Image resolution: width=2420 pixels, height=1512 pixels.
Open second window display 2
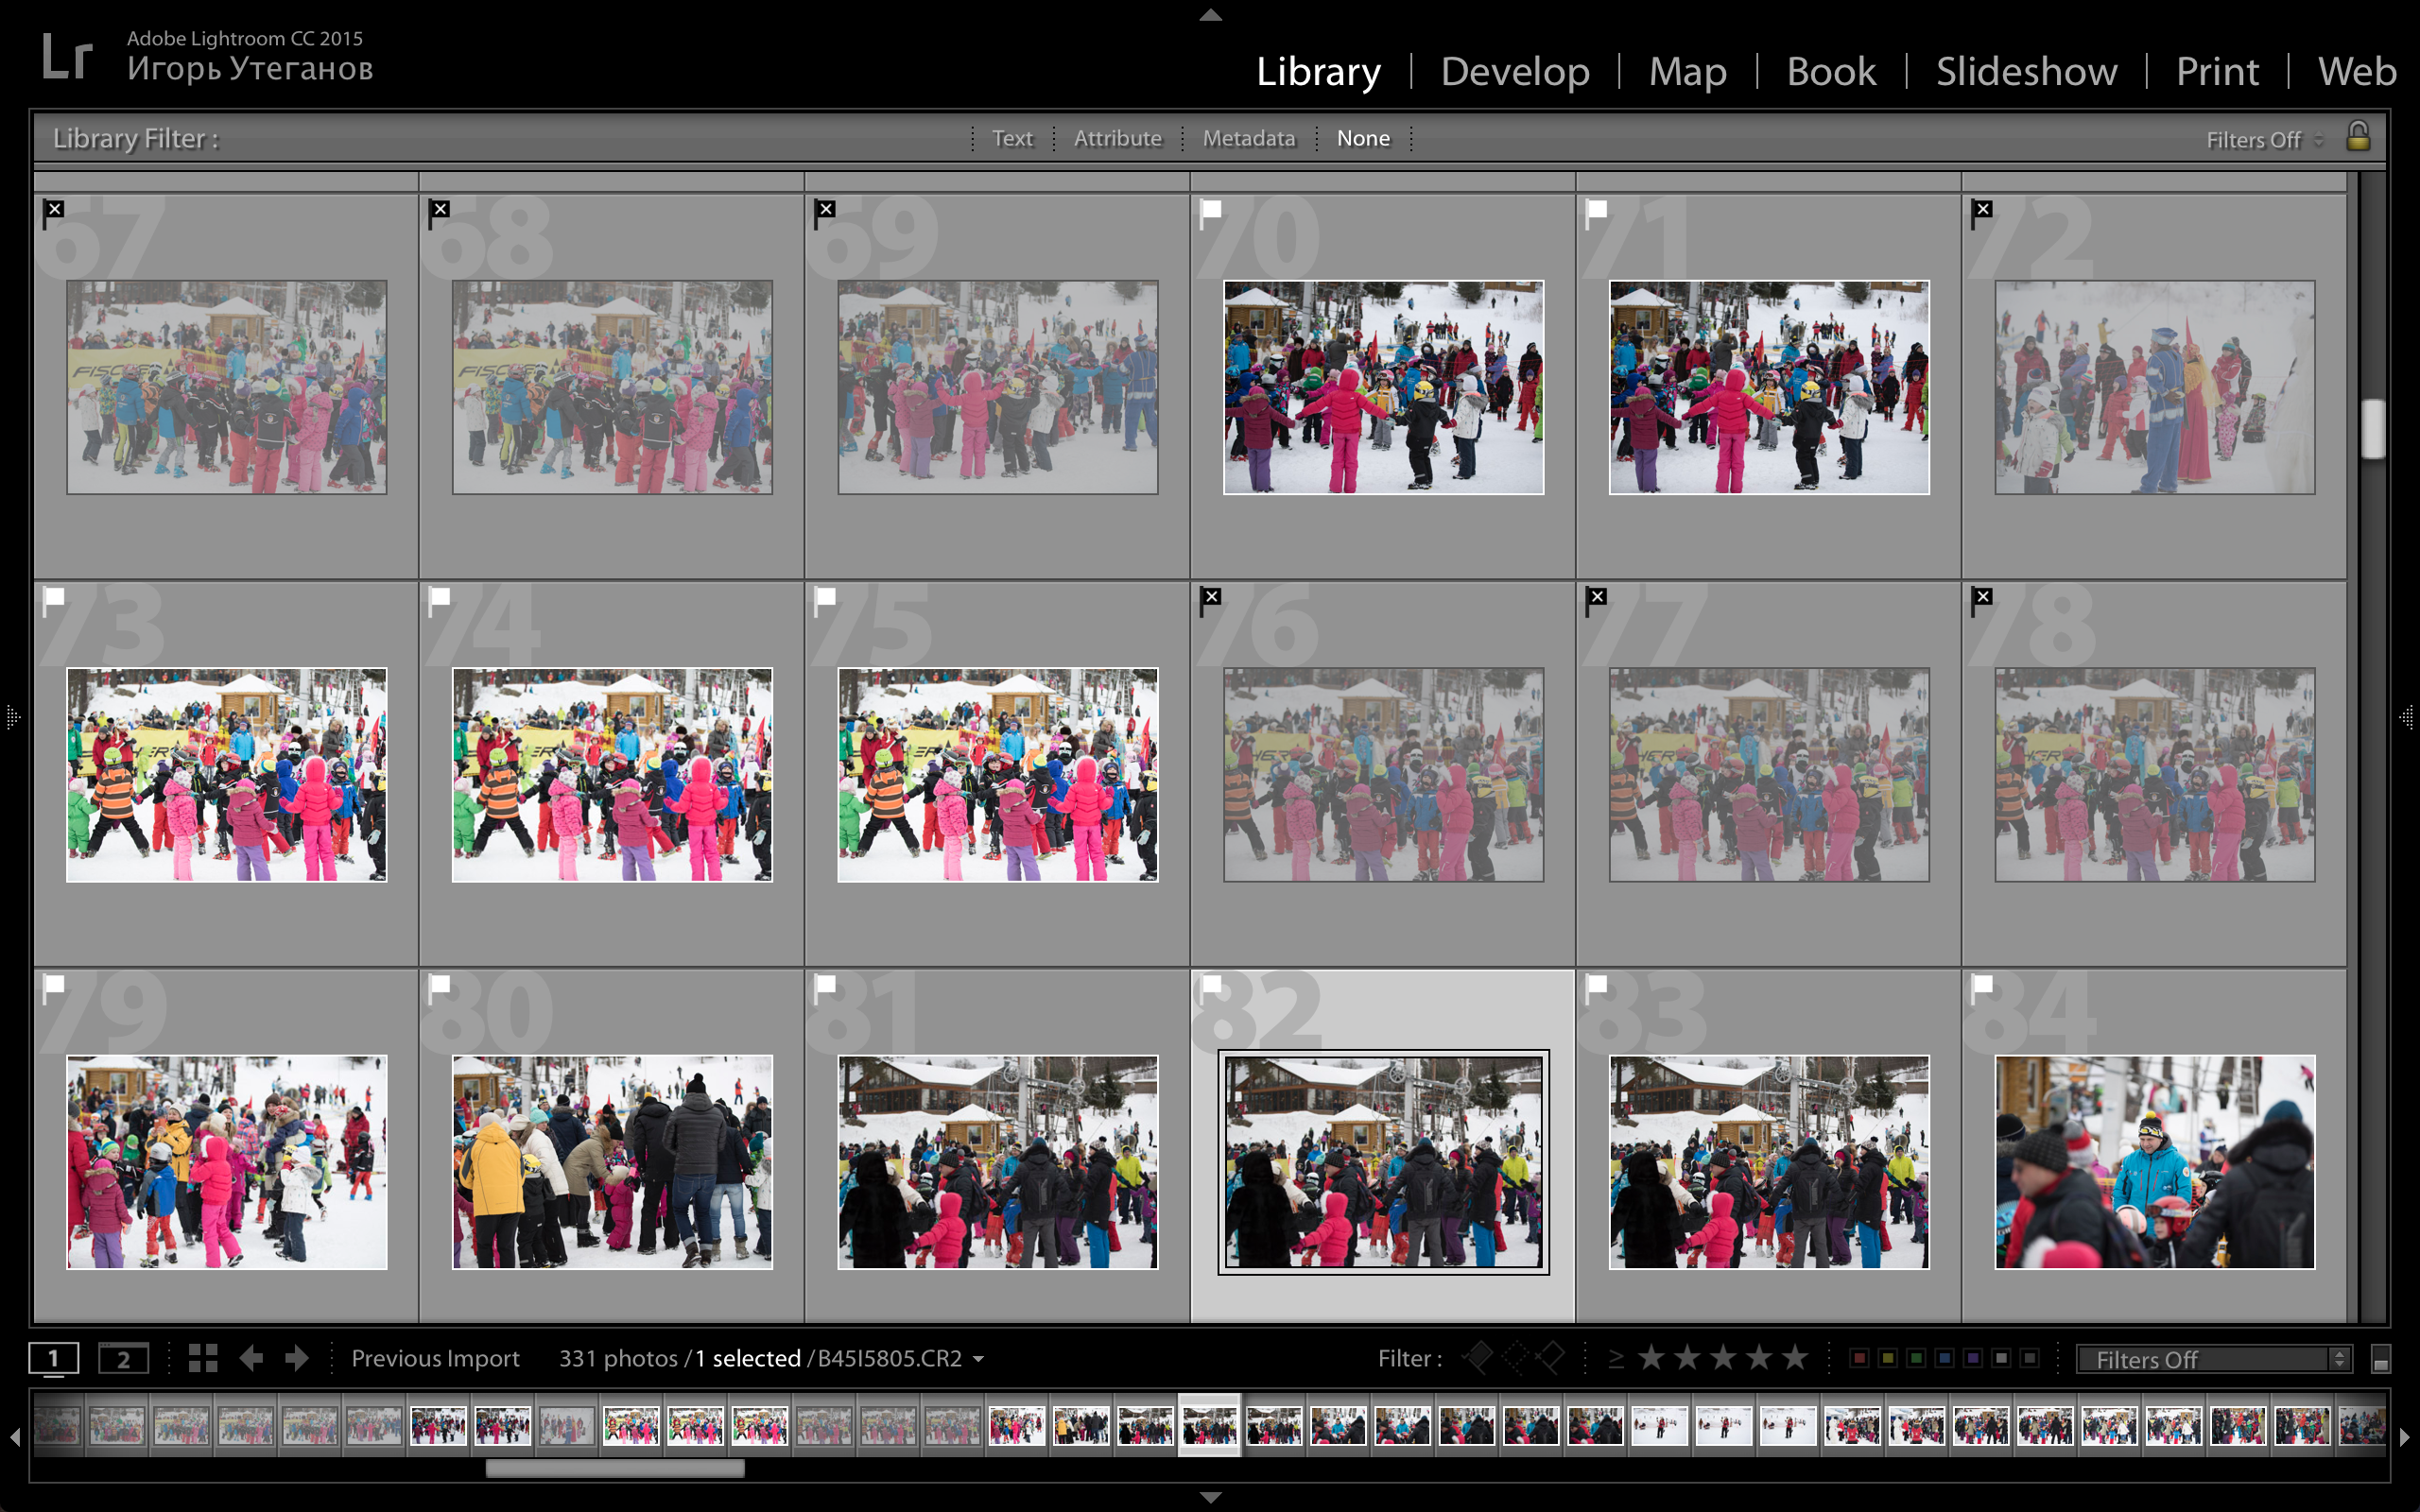pos(123,1358)
